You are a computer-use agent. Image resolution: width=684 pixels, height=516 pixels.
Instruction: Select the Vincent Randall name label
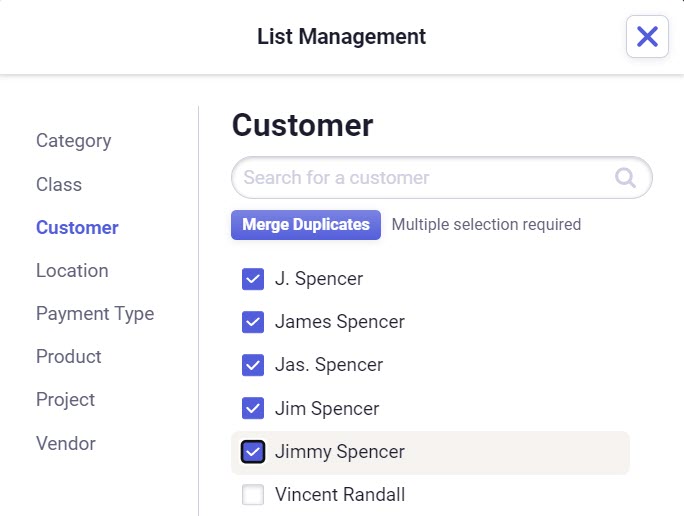[340, 495]
